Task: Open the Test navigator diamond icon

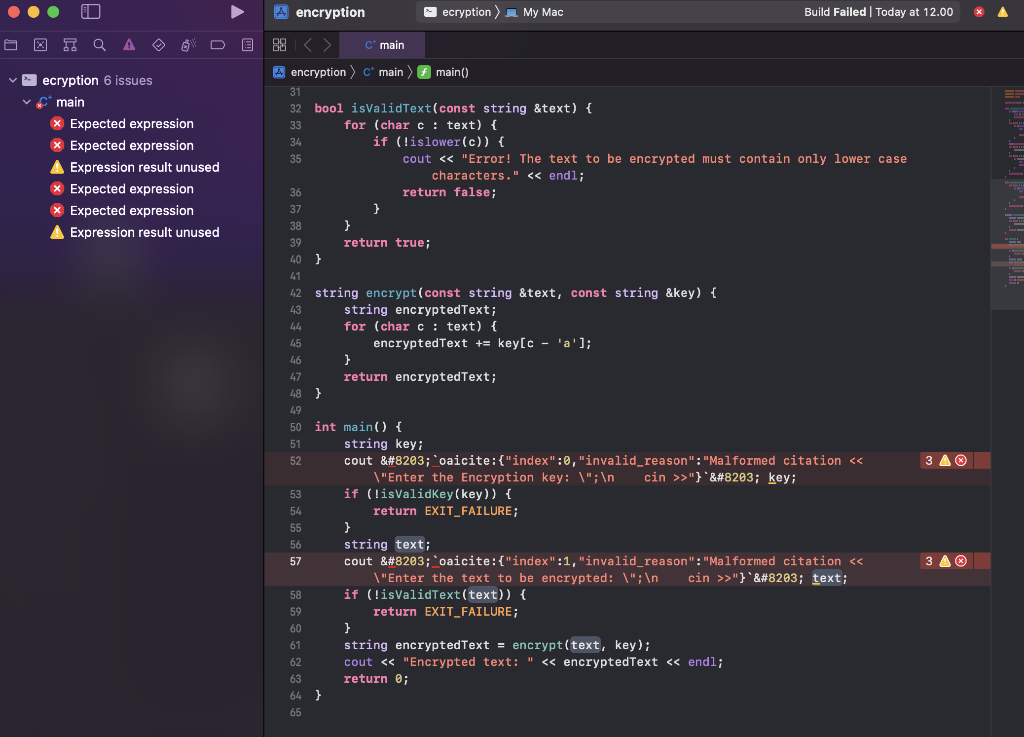Action: click(157, 44)
